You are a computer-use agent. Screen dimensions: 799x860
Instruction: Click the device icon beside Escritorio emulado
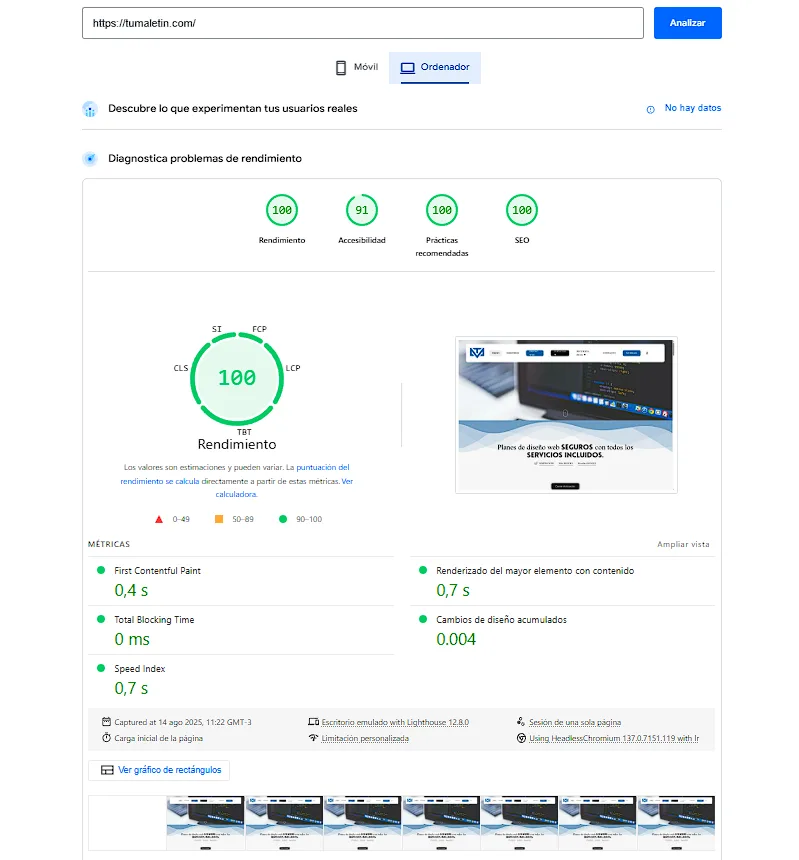(x=314, y=722)
